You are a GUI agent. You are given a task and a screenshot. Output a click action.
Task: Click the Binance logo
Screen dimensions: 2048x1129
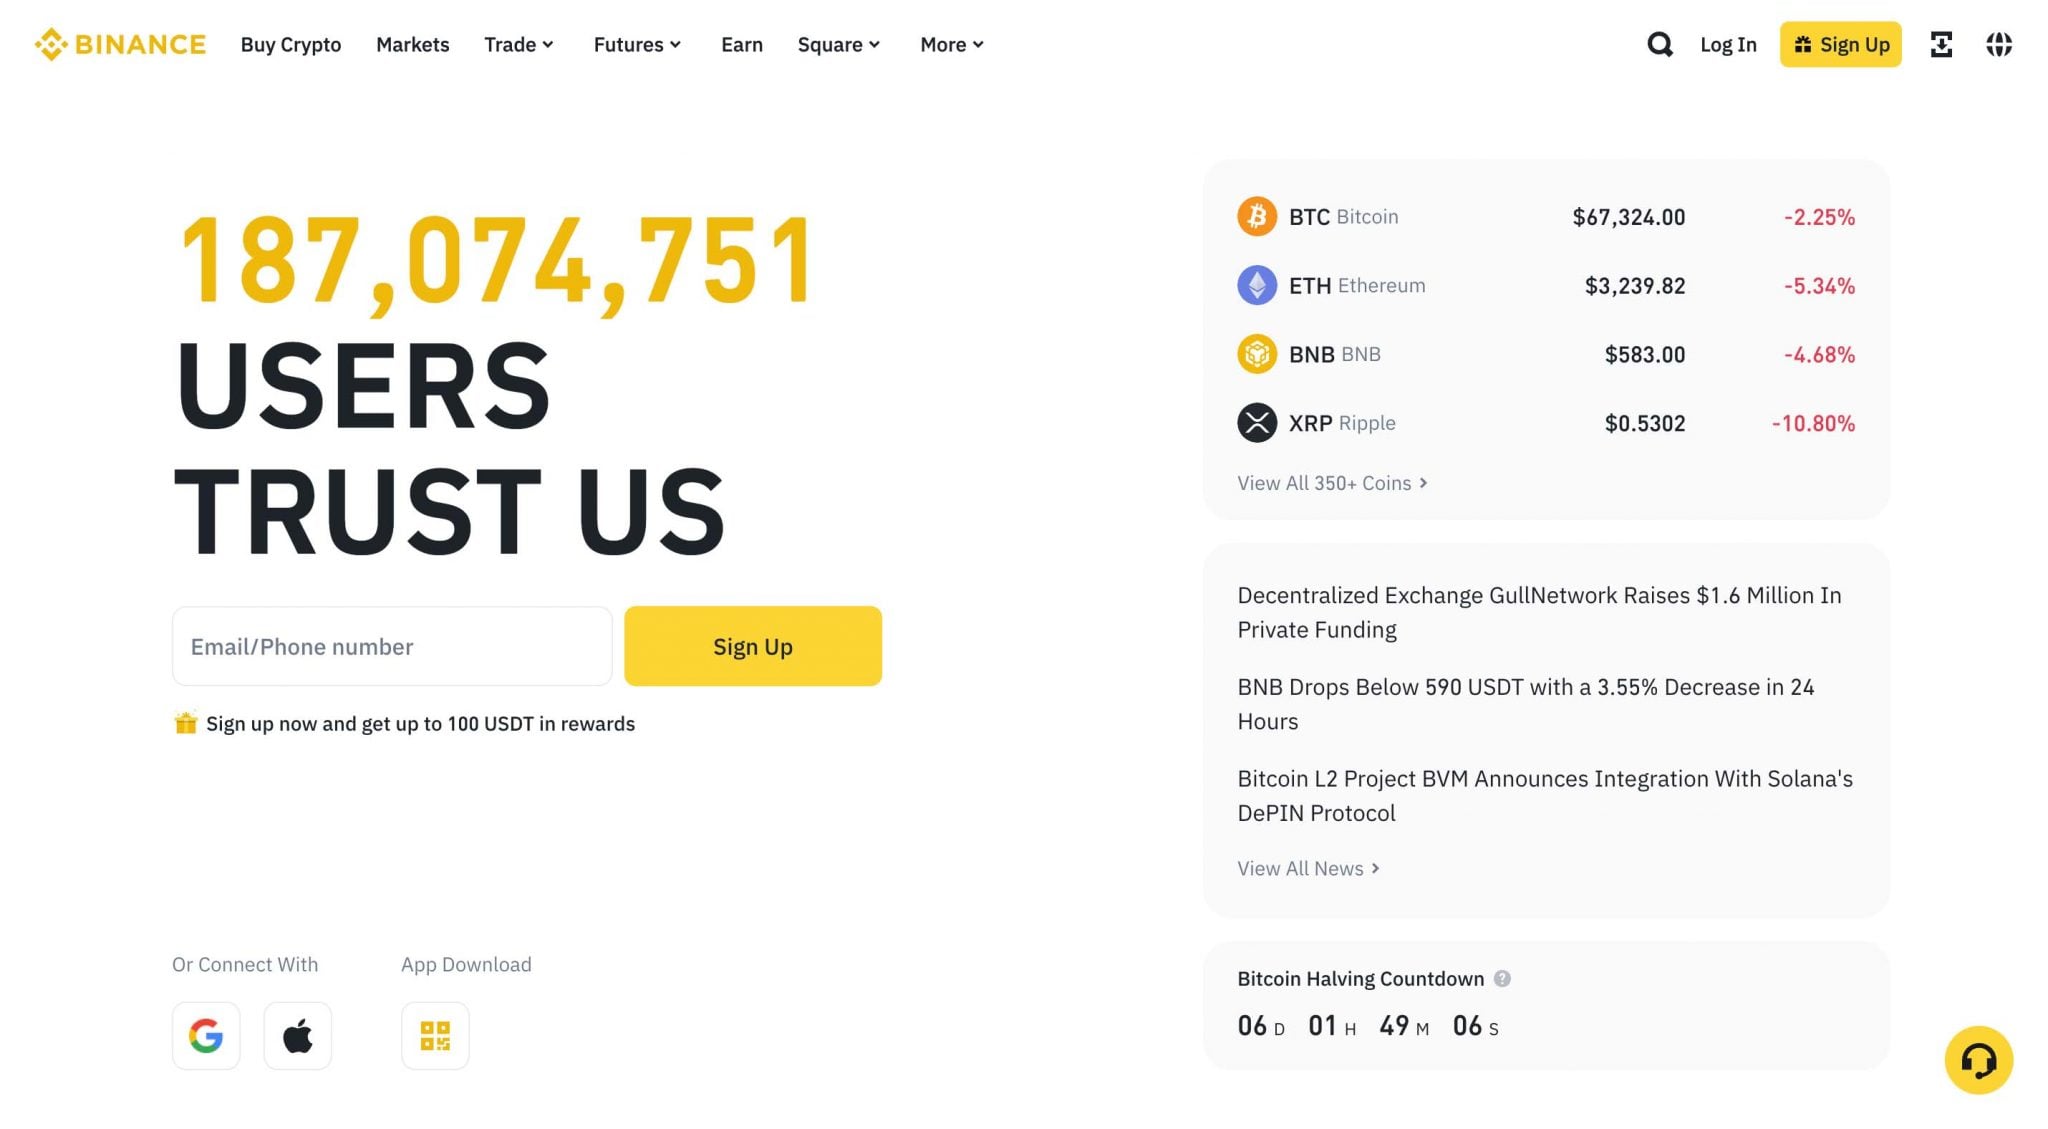pyautogui.click(x=119, y=44)
